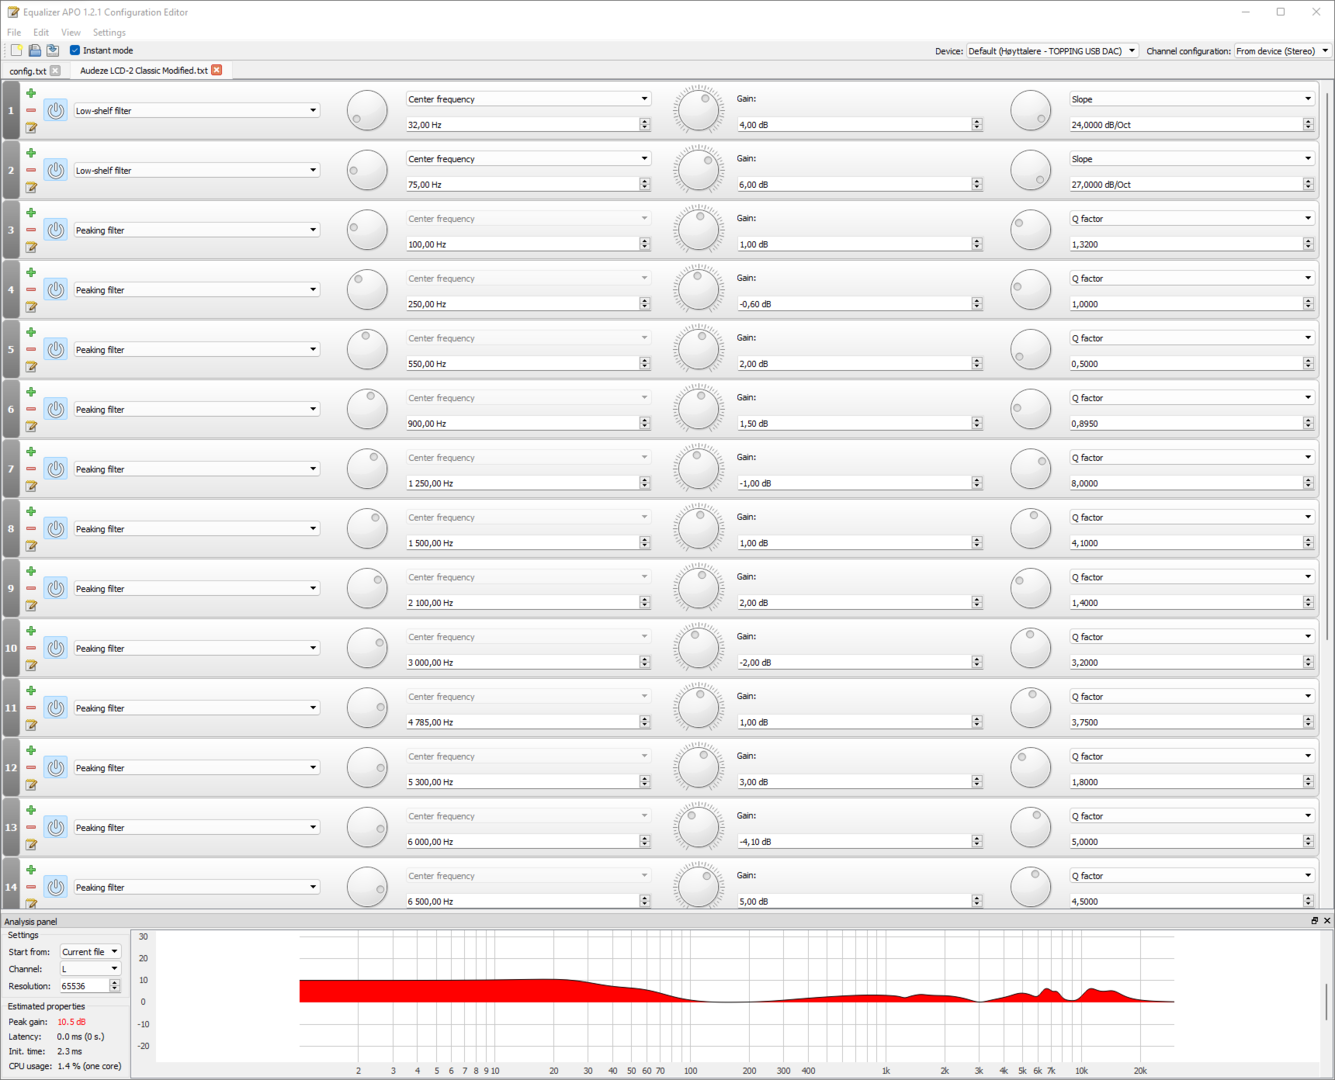The height and width of the screenshot is (1080, 1335).
Task: Delete filter 6 using its red minus icon
Action: [31, 409]
